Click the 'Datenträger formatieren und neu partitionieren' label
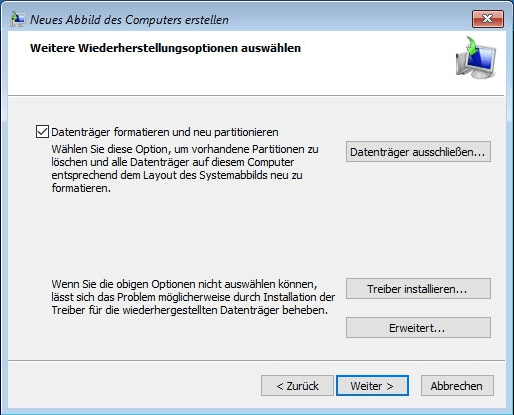Screen dimensions: 514x415 click(165, 132)
